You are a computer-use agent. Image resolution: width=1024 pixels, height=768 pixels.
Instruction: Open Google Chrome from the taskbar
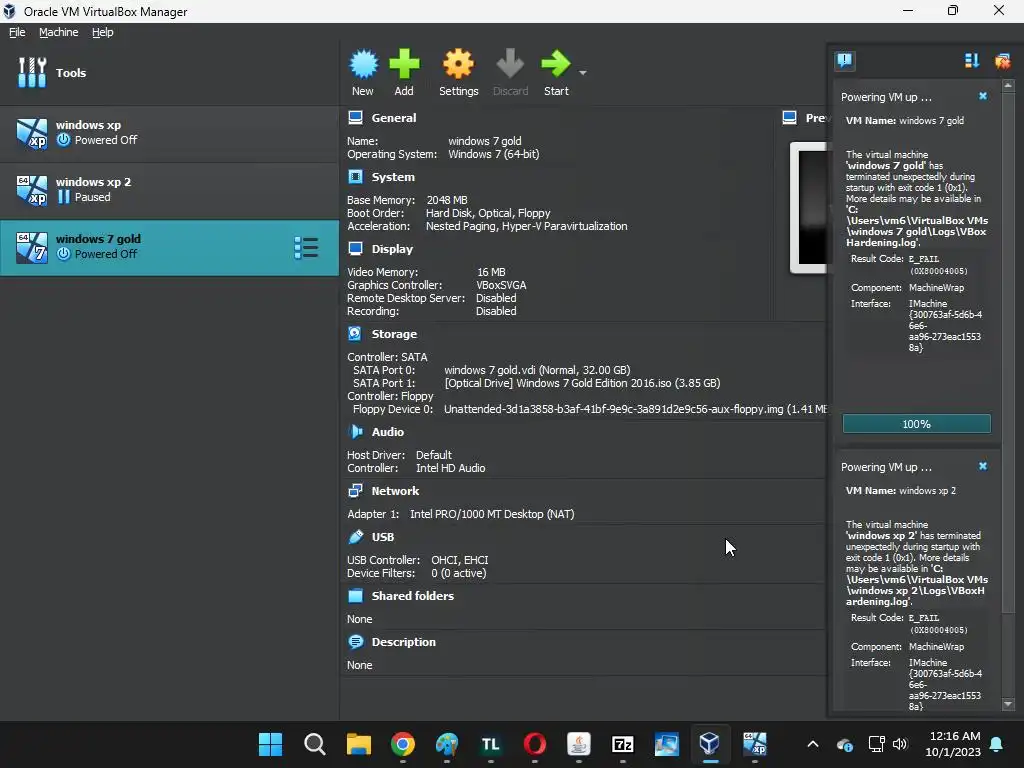pos(403,744)
